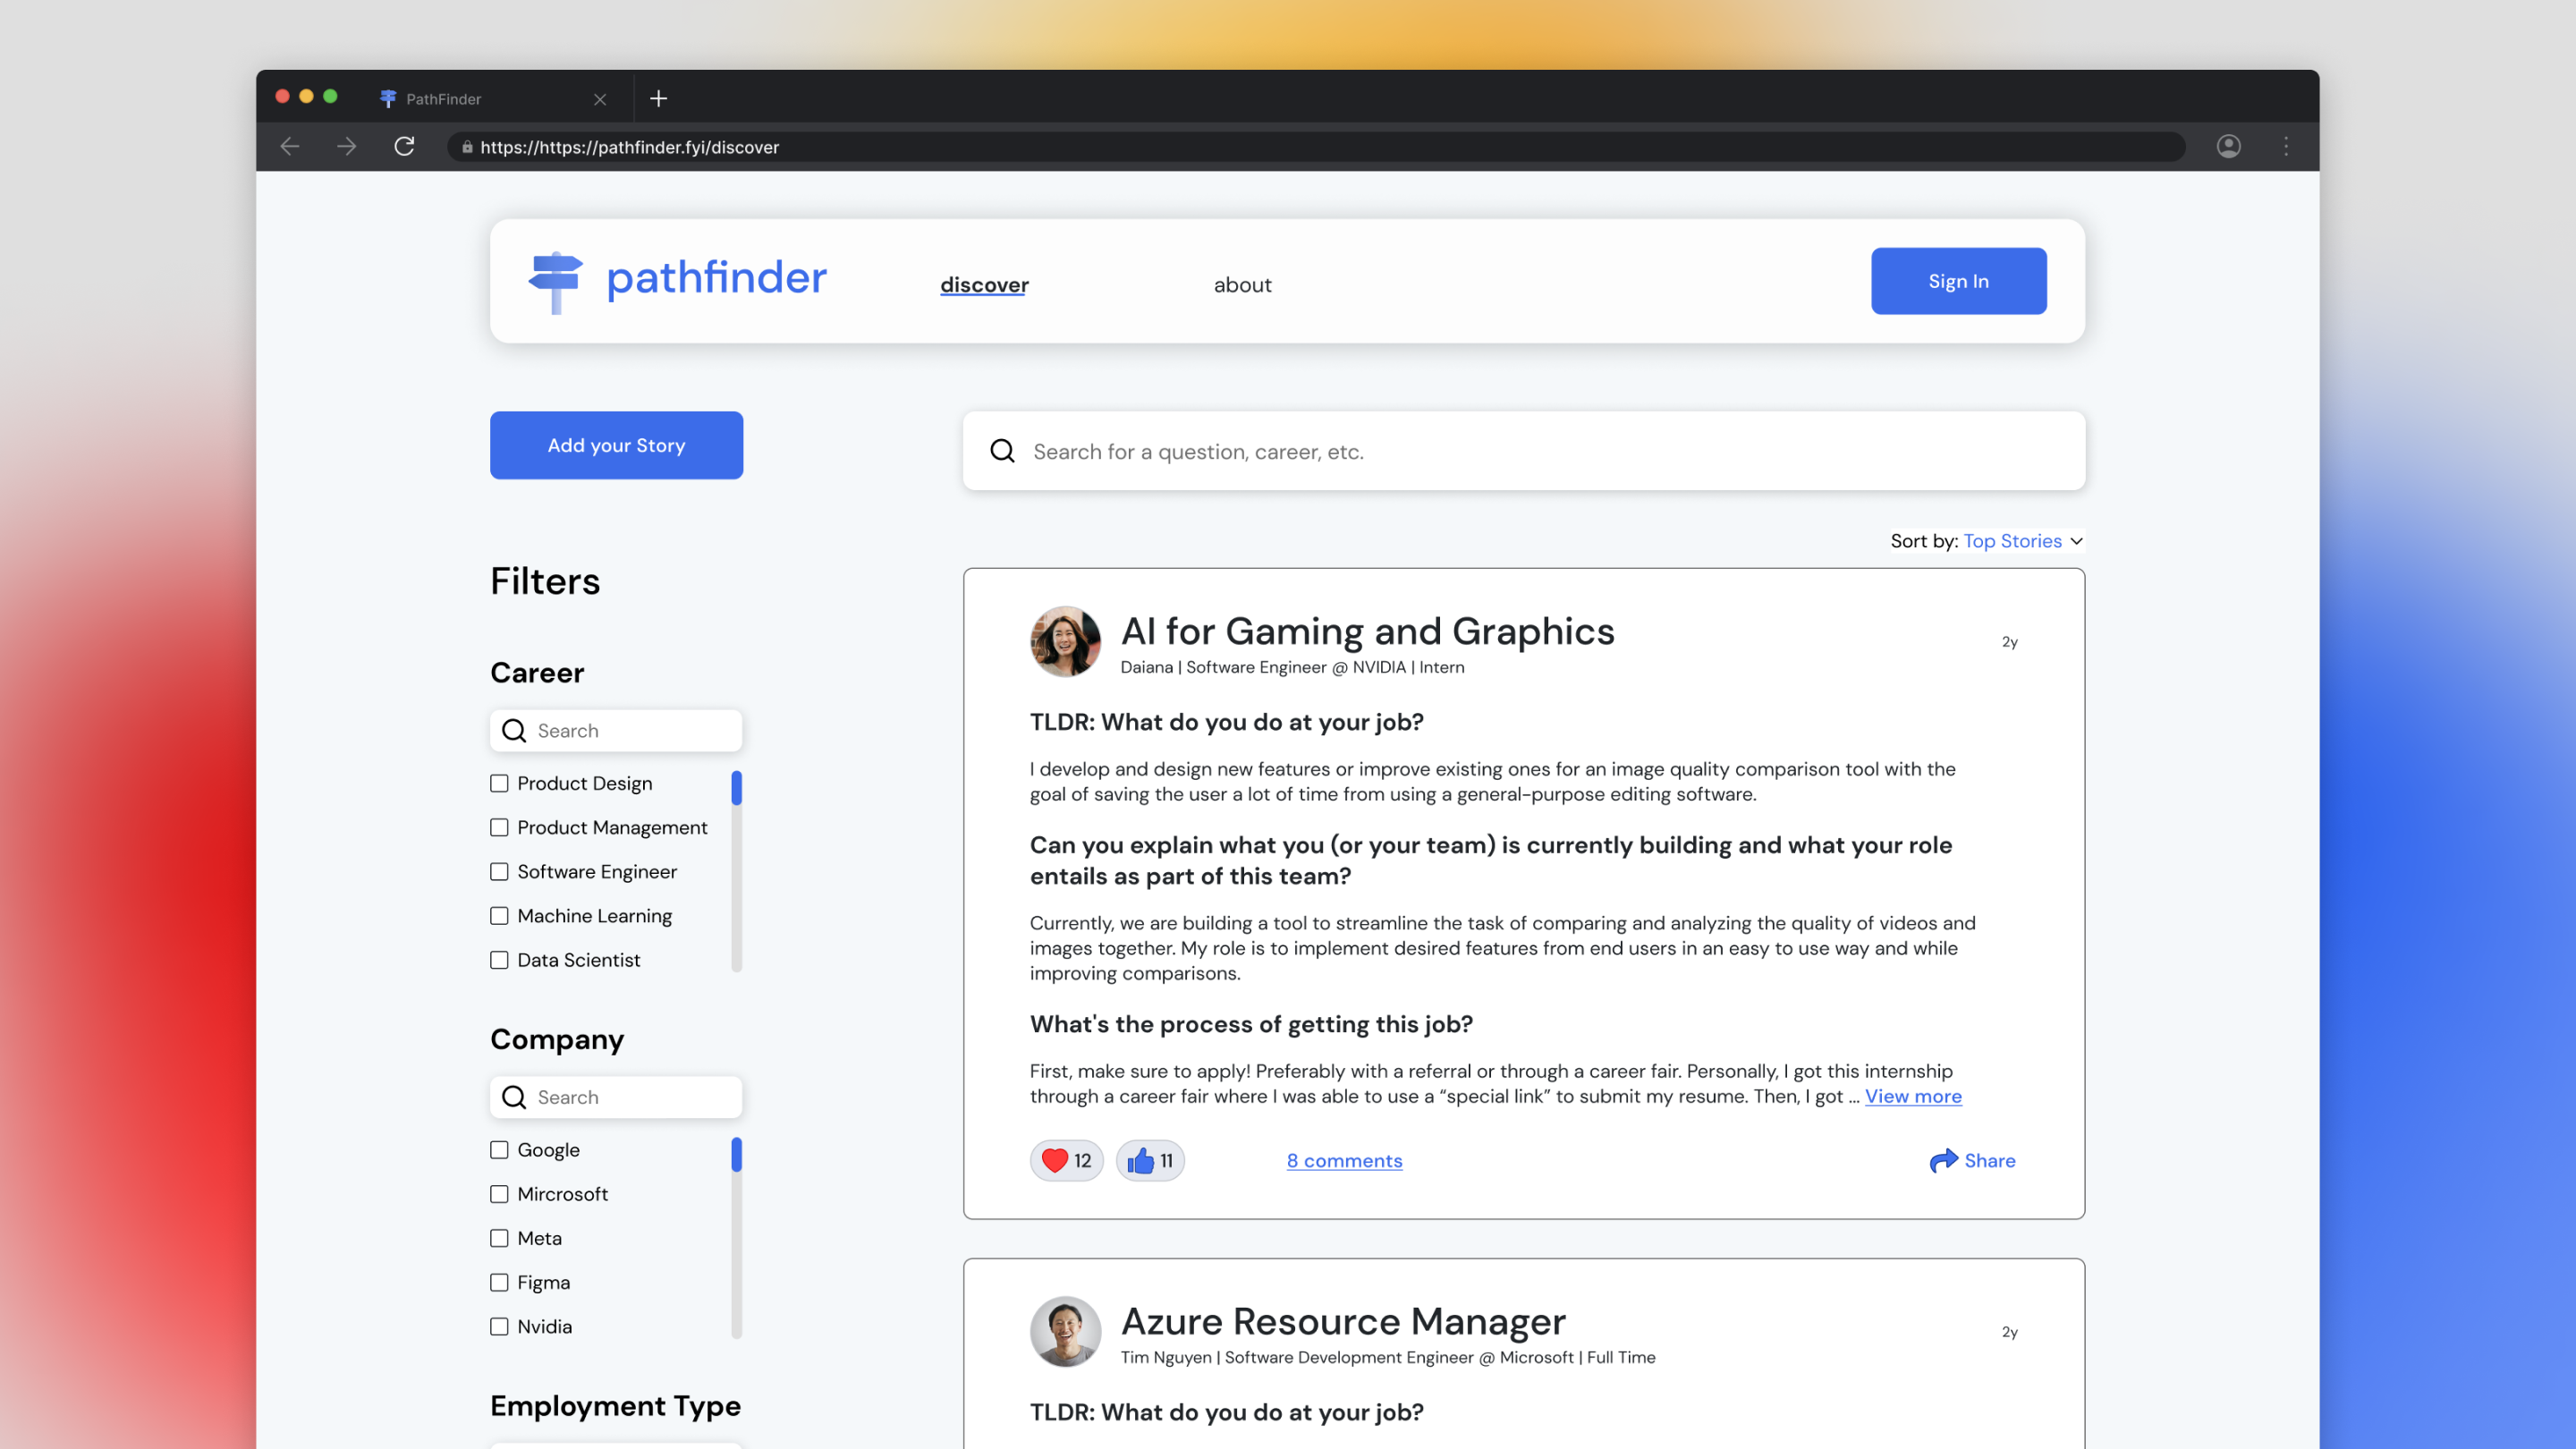
Task: Click the About navigation menu item
Action: tap(1242, 284)
